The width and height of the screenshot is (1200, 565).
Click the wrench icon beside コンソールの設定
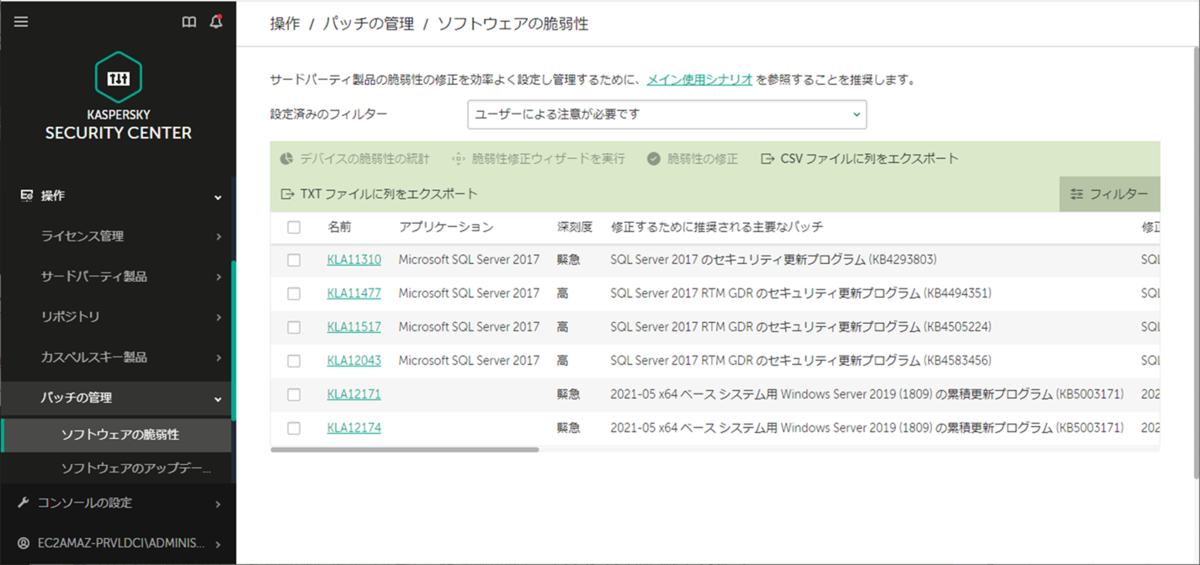(x=24, y=503)
